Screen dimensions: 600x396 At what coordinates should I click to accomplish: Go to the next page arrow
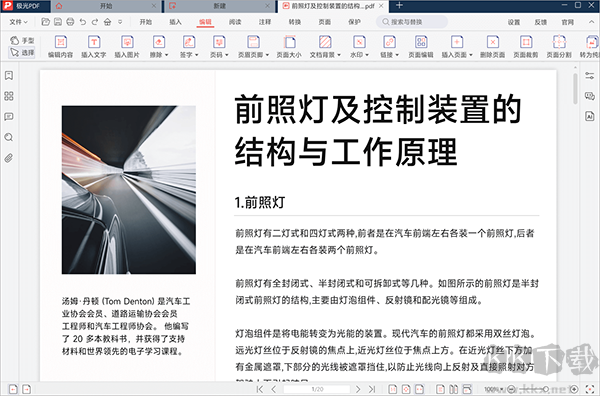point(358,389)
